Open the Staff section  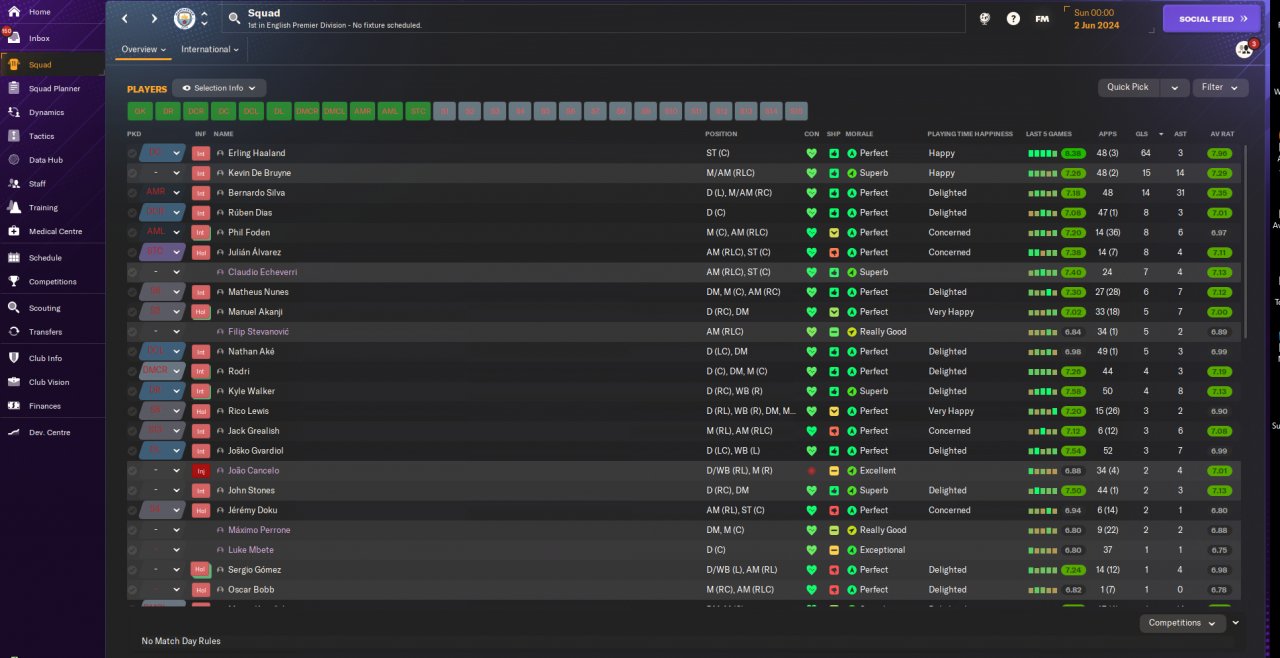click(x=37, y=184)
